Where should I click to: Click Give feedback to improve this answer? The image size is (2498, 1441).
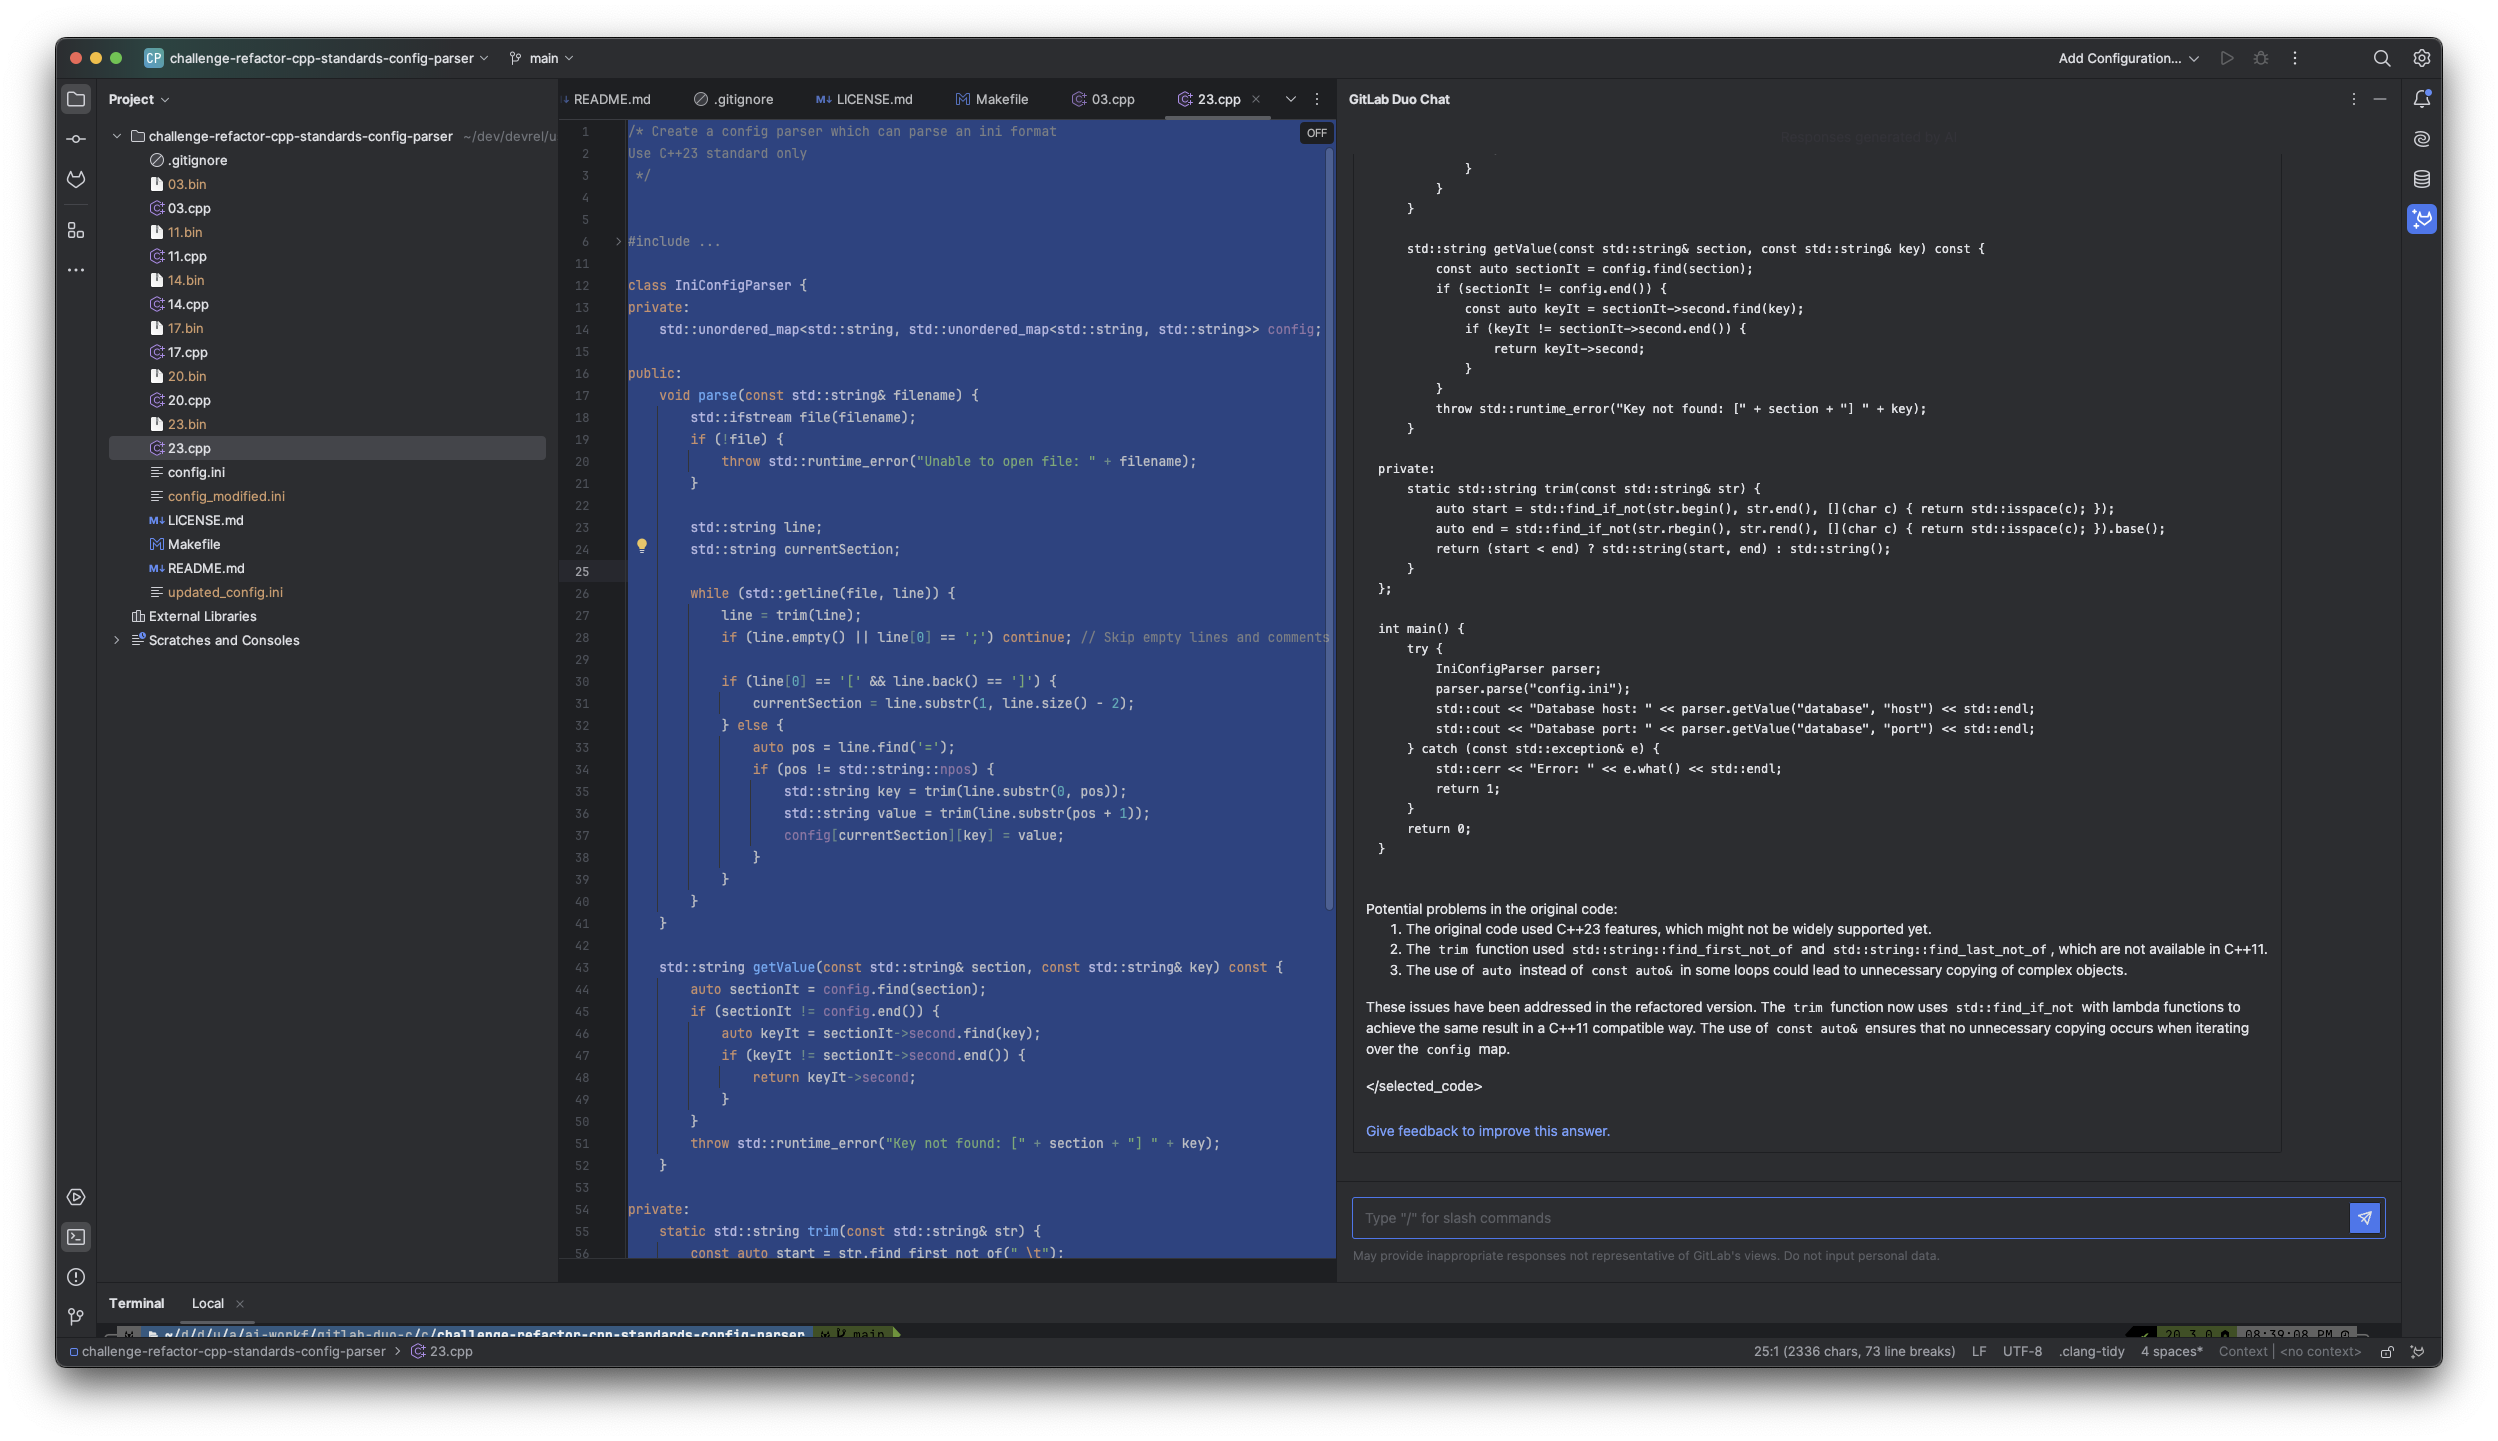click(1487, 1131)
